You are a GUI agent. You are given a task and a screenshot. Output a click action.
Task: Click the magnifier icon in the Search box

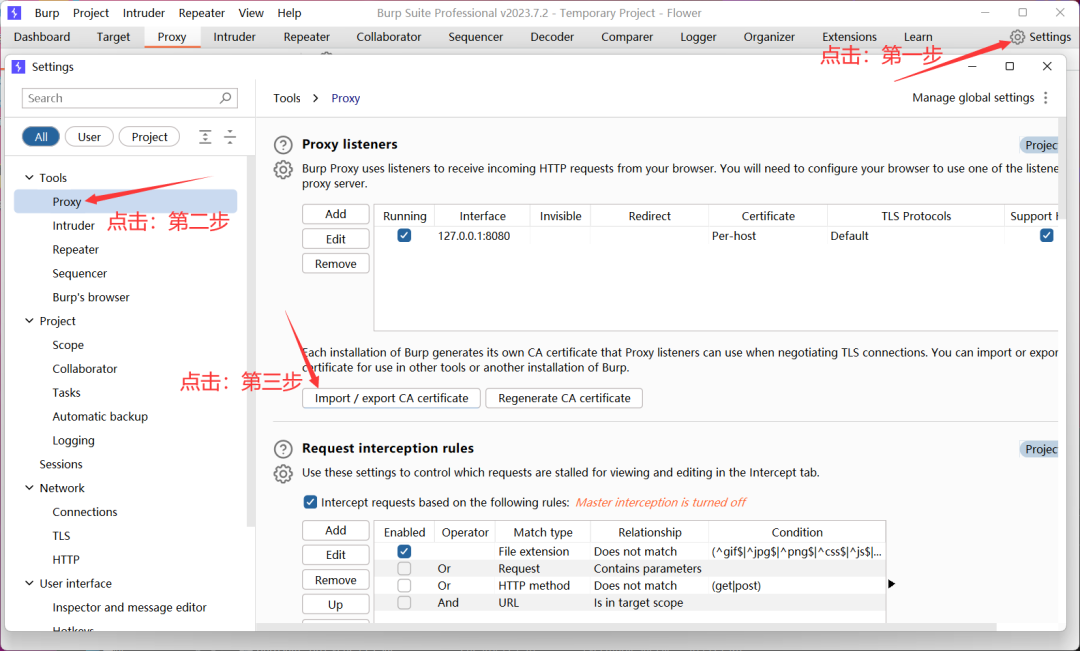[226, 98]
